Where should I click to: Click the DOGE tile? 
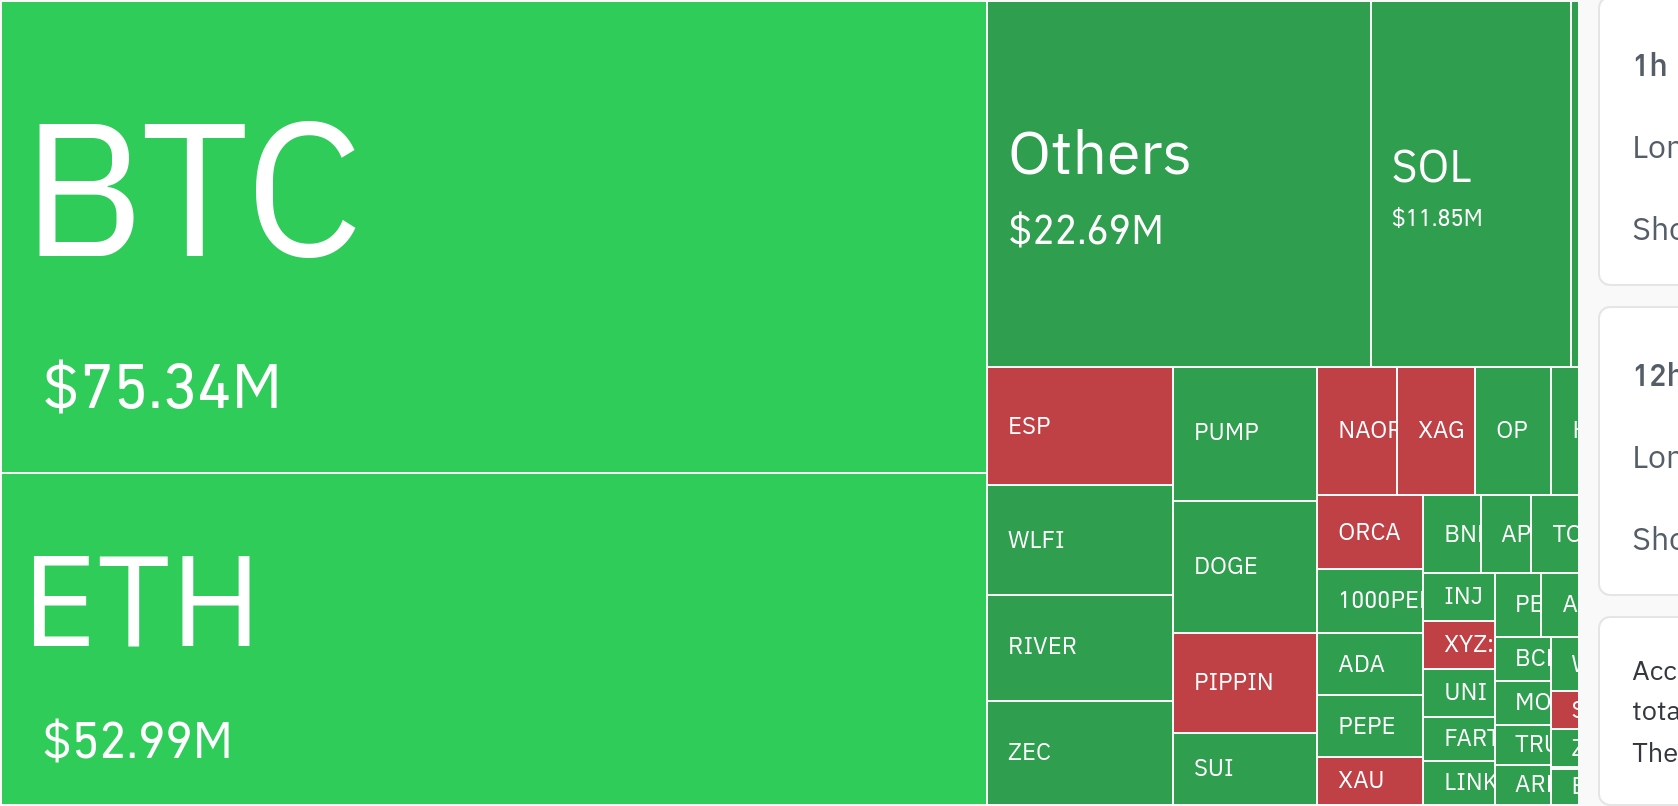[x=1244, y=566]
